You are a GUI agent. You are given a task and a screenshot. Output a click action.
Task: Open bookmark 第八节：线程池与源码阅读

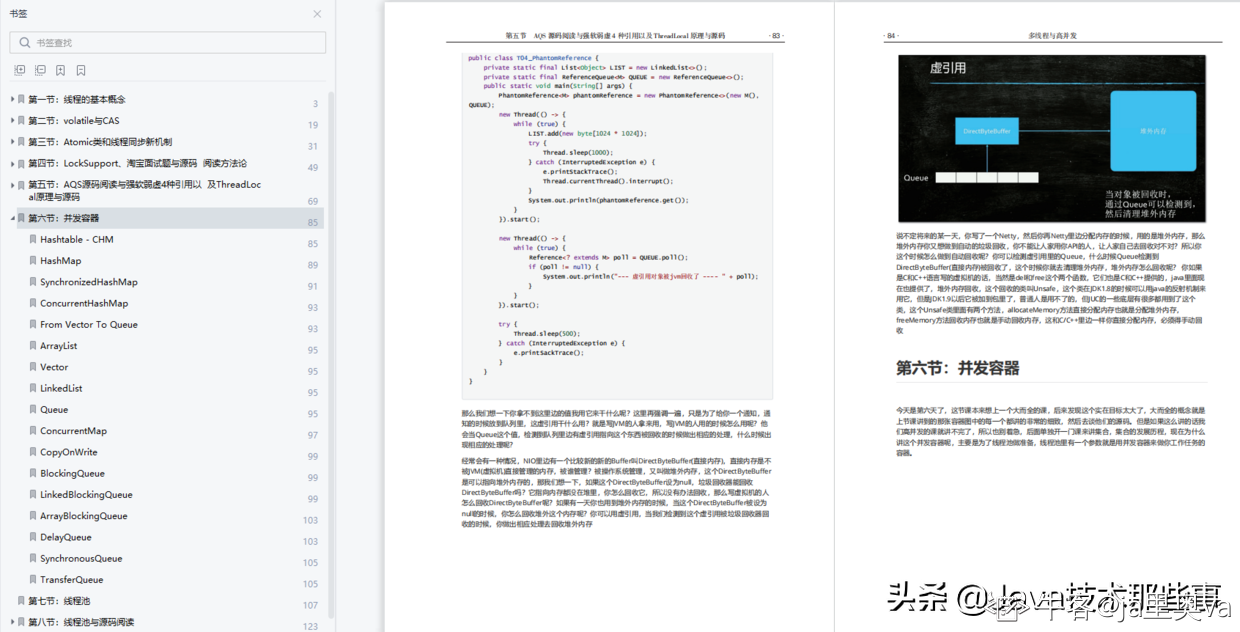click(81, 622)
